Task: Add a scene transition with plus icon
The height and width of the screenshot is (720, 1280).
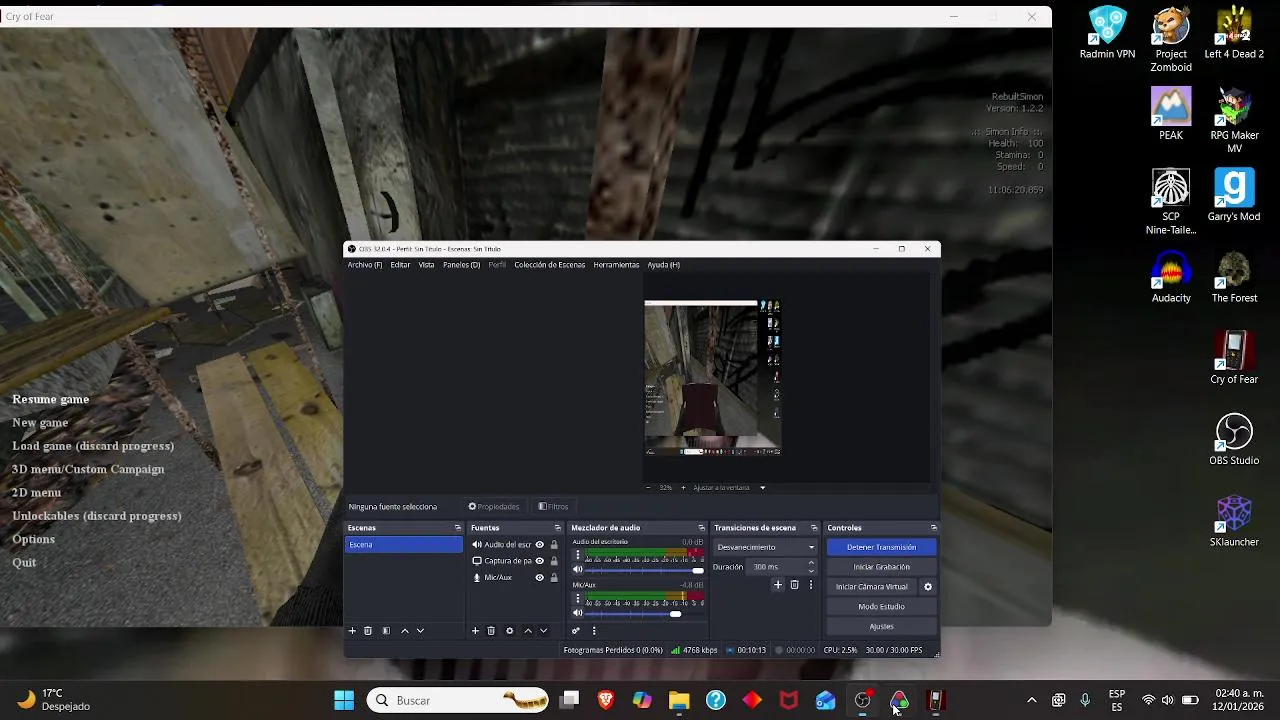Action: (777, 585)
